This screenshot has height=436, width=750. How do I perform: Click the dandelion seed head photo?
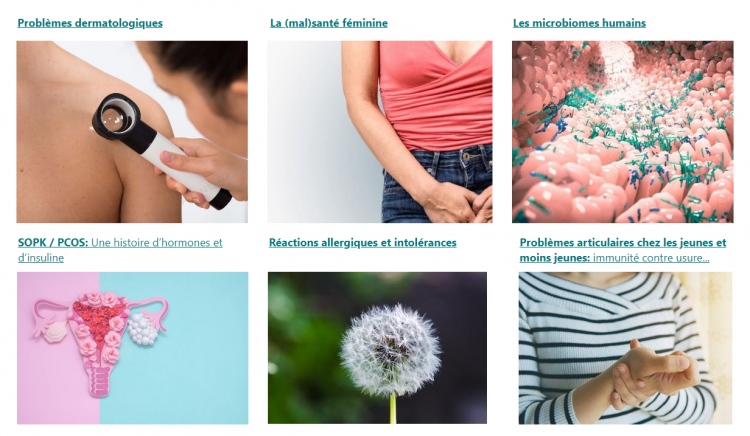point(377,348)
